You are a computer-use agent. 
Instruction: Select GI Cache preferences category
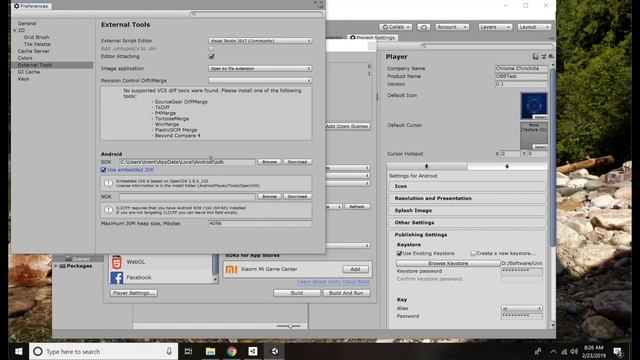(29, 72)
